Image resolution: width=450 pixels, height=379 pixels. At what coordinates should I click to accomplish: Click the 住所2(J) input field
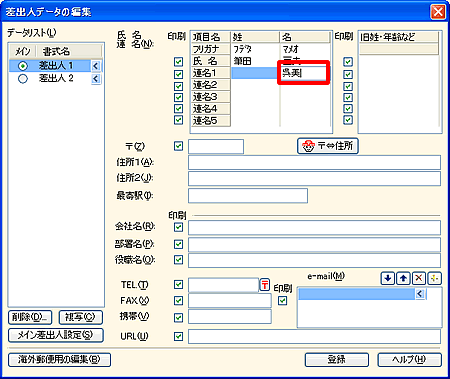(x=314, y=179)
